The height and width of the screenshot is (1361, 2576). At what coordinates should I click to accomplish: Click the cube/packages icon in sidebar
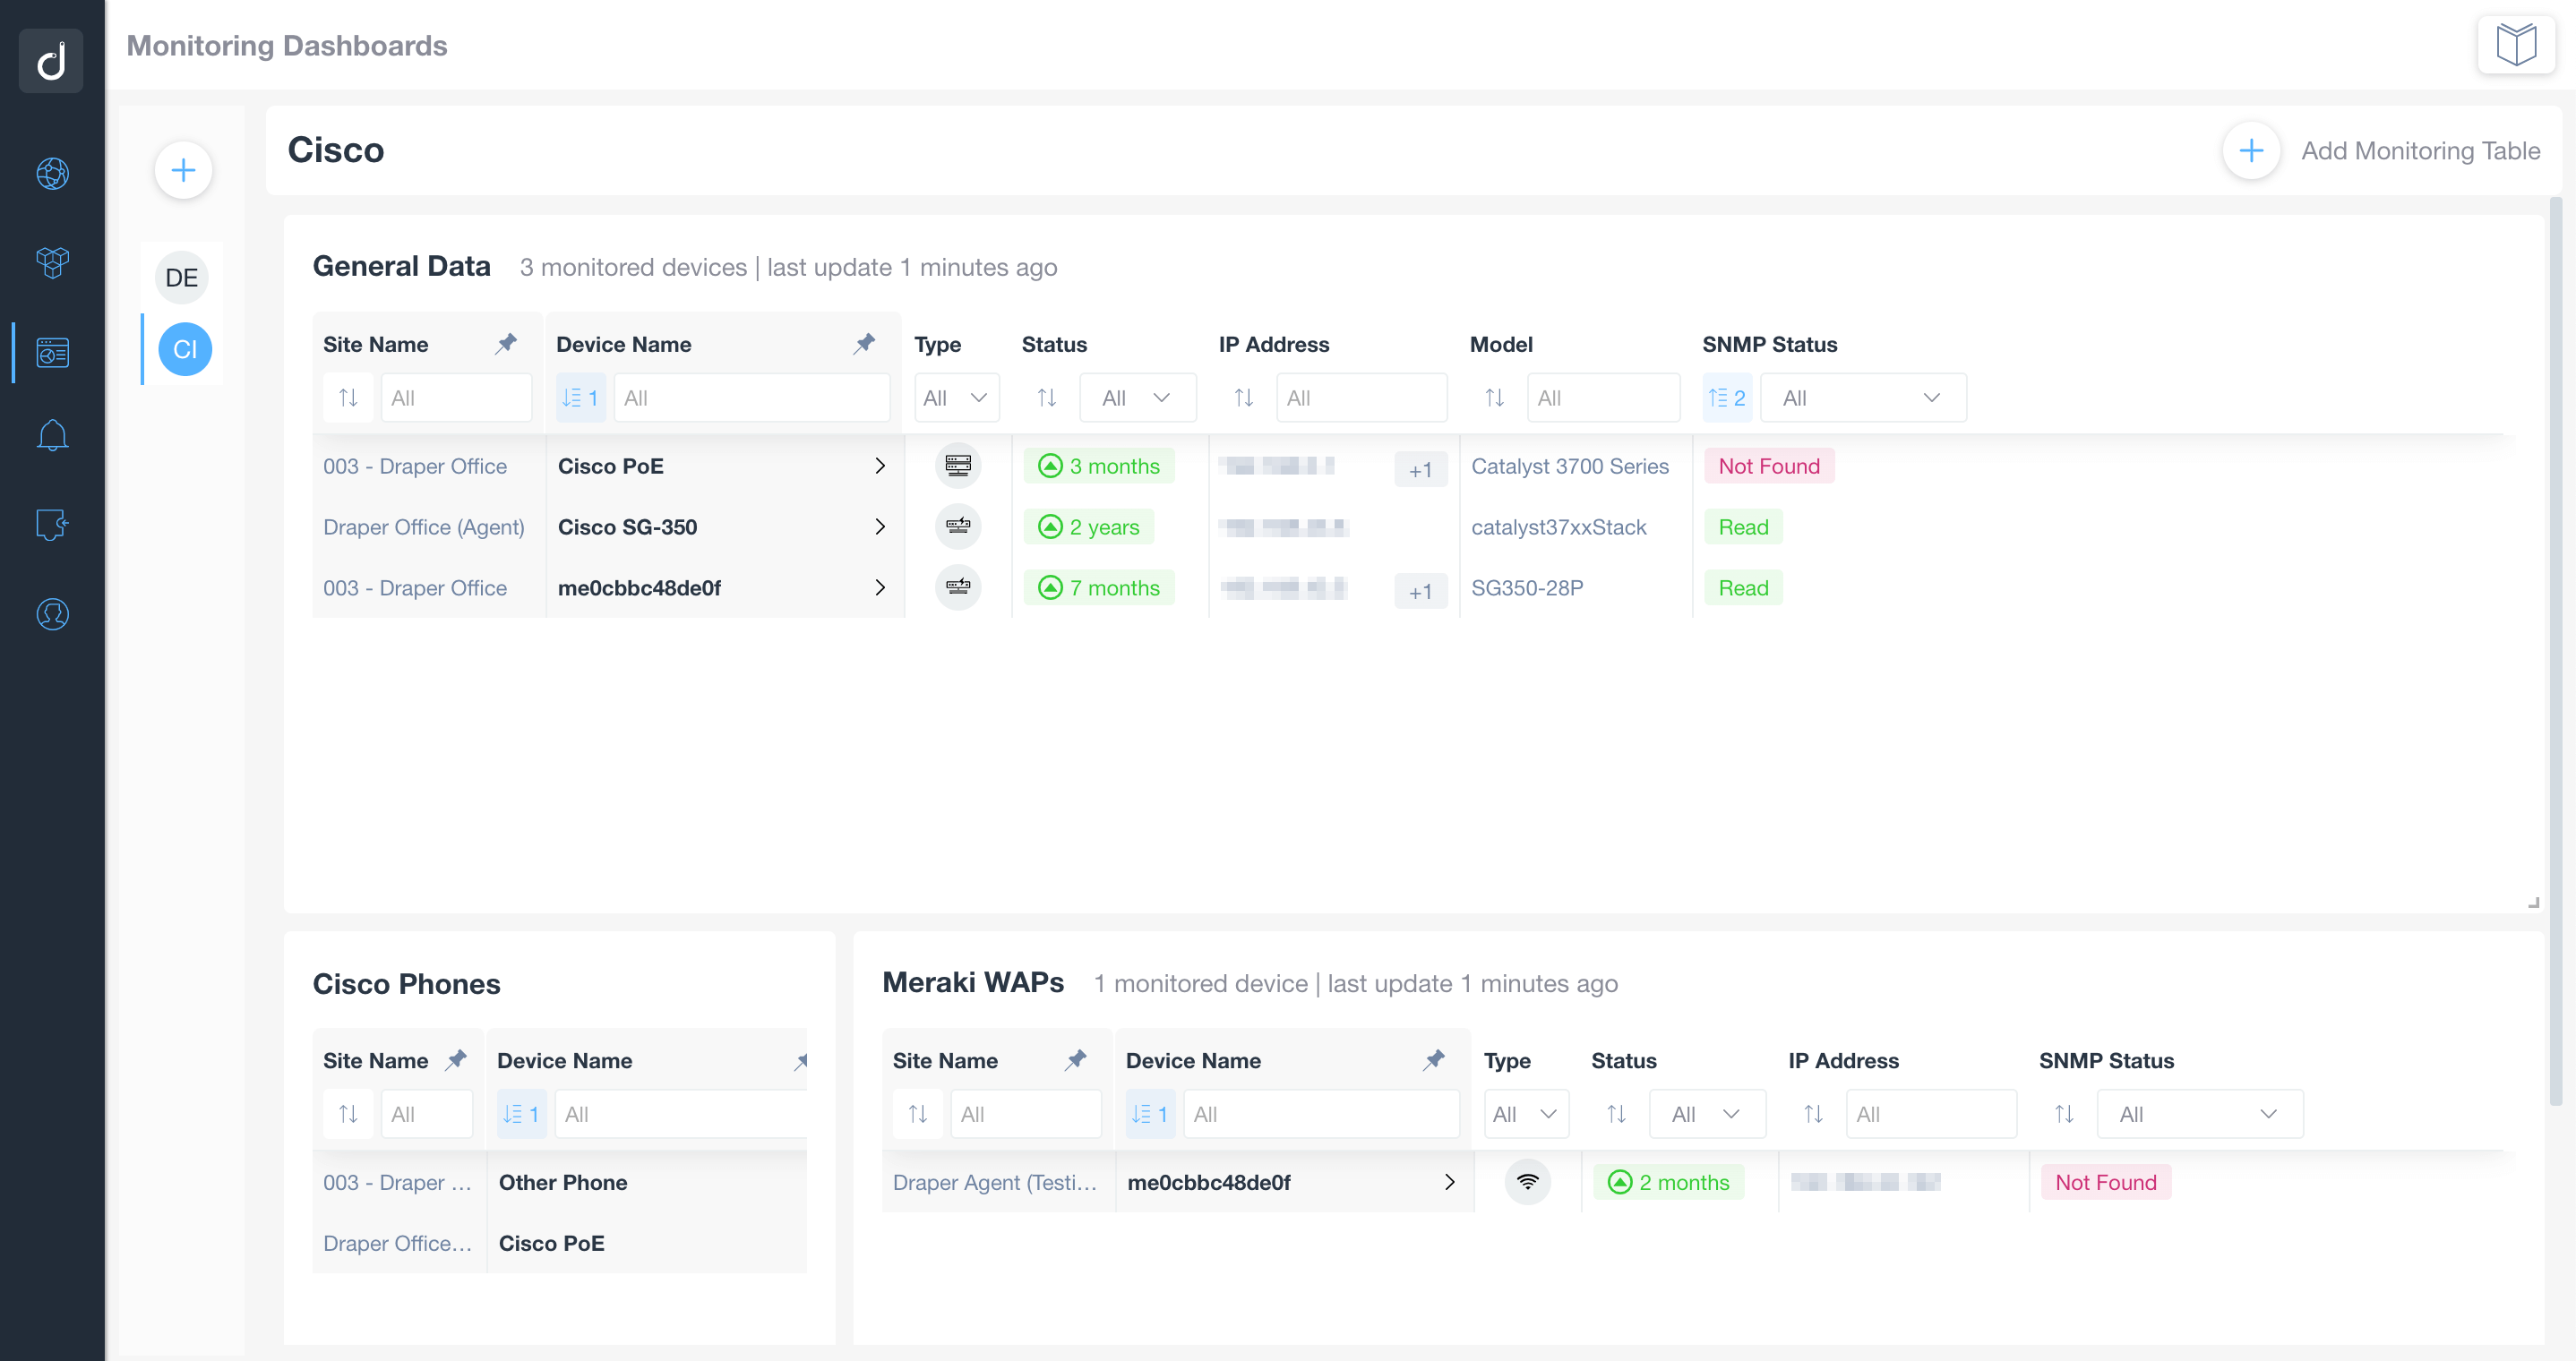pyautogui.click(x=51, y=259)
